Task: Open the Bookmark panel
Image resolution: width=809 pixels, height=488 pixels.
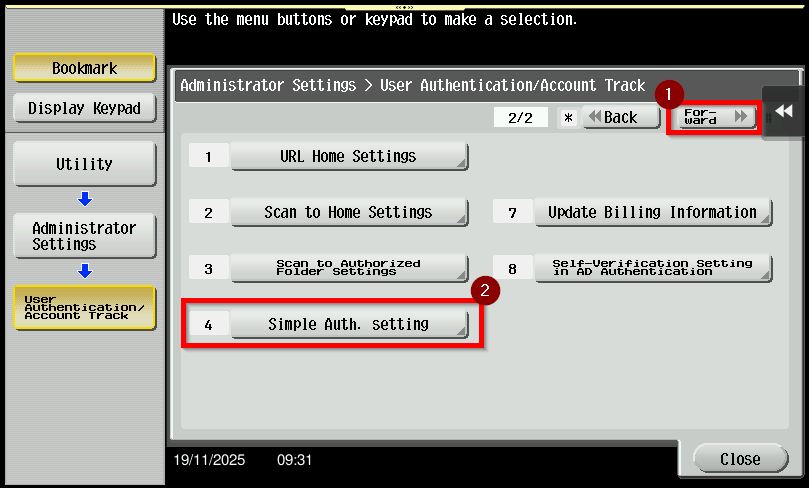Action: tap(85, 69)
